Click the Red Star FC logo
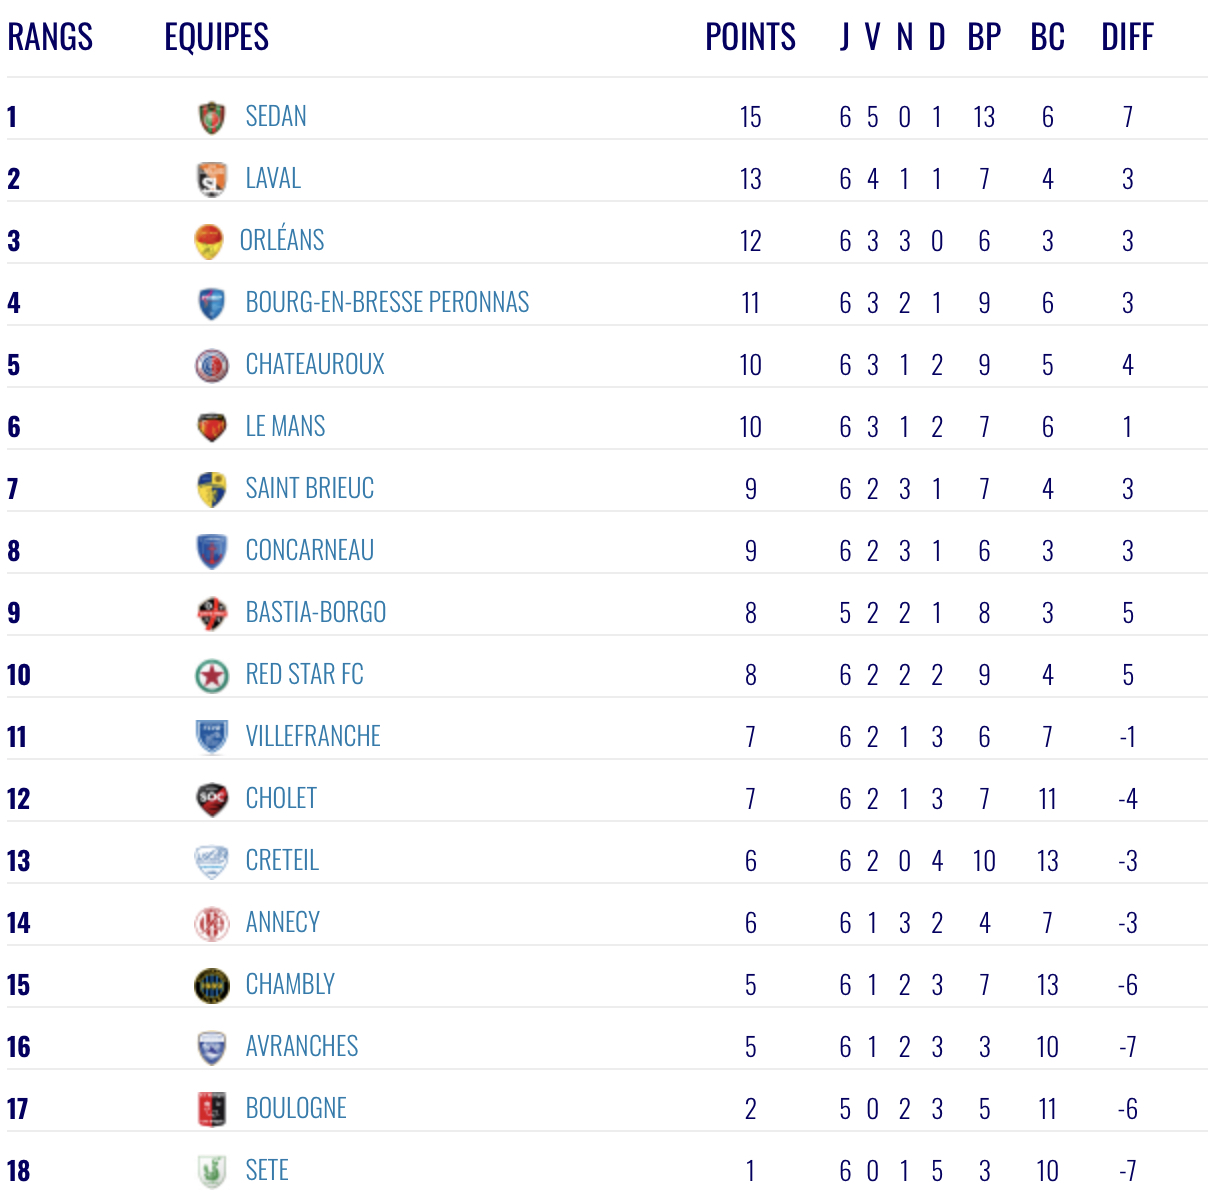The width and height of the screenshot is (1208, 1201). pos(211,675)
